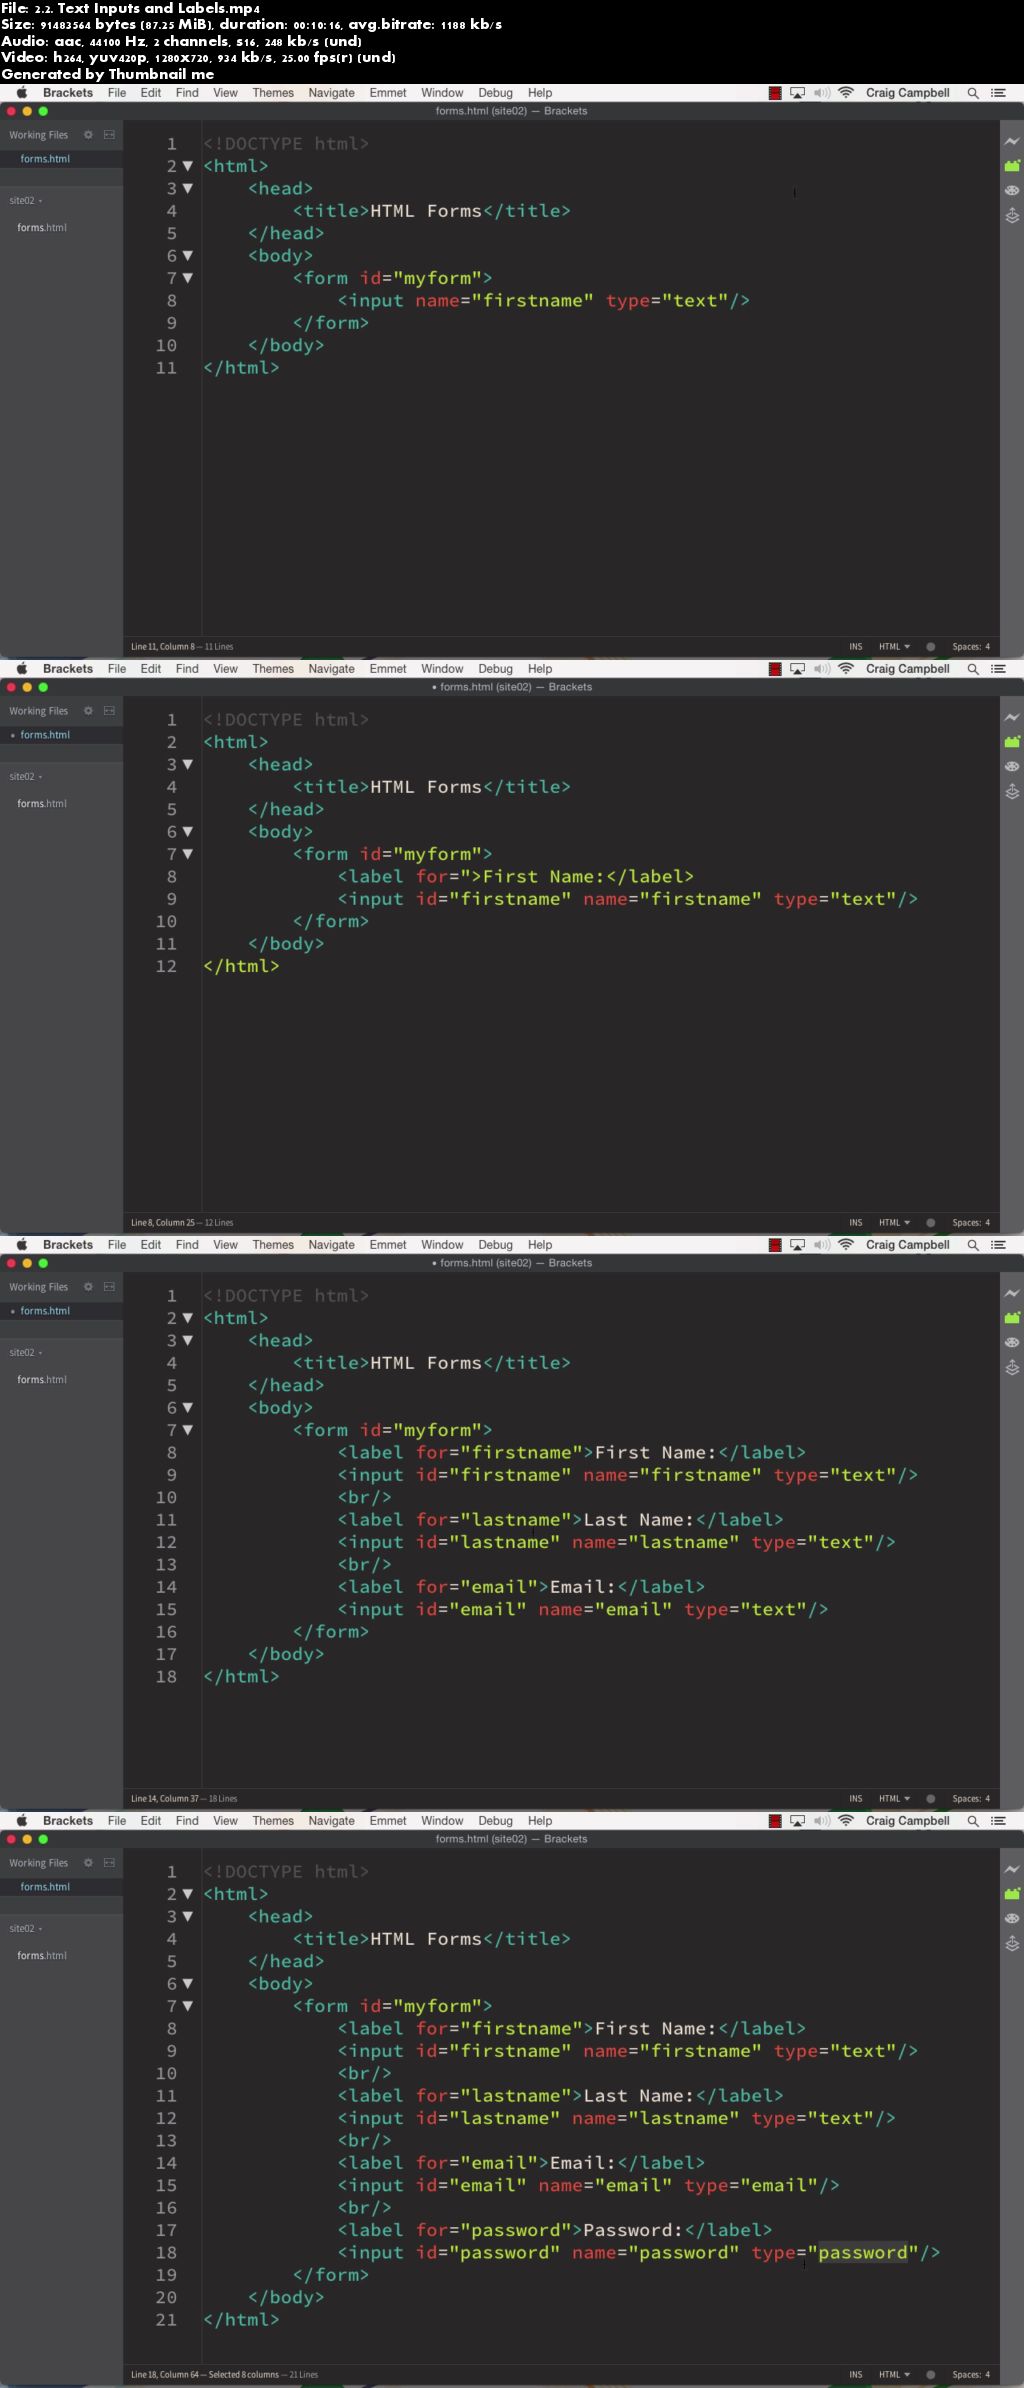Collapse head fold arrow on line 3, 12-line frame
Image resolution: width=1024 pixels, height=2388 pixels.
point(188,764)
